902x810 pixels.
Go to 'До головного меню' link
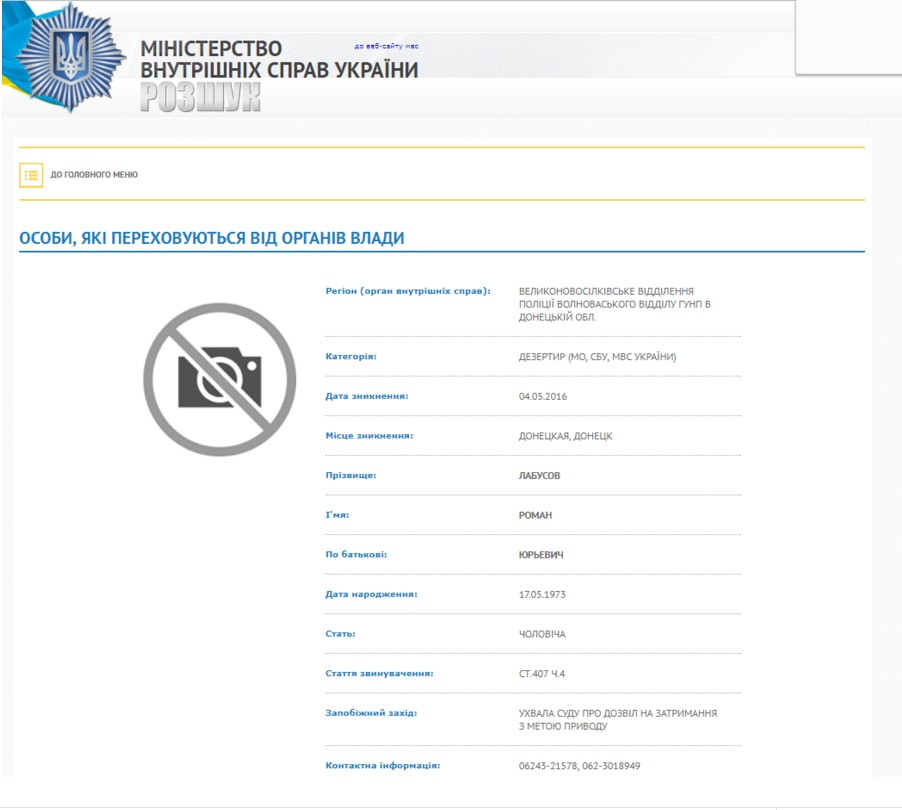coord(94,175)
